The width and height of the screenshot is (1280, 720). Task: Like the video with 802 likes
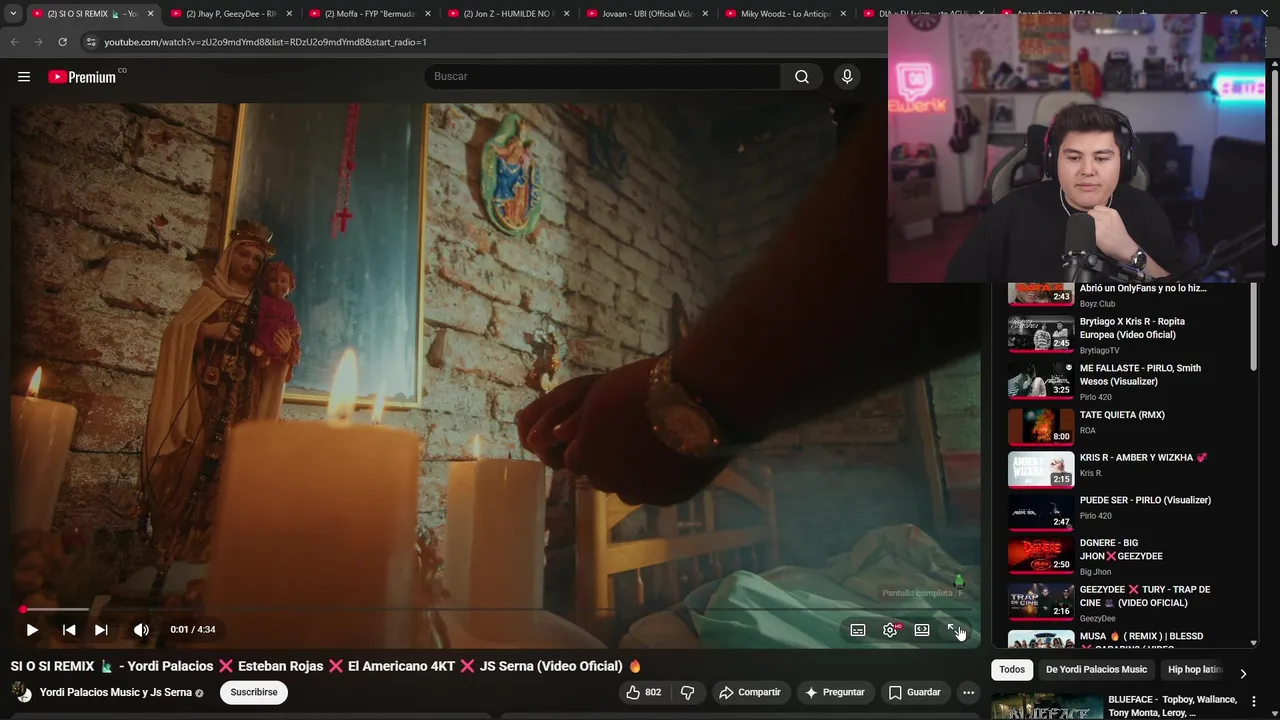pos(643,692)
